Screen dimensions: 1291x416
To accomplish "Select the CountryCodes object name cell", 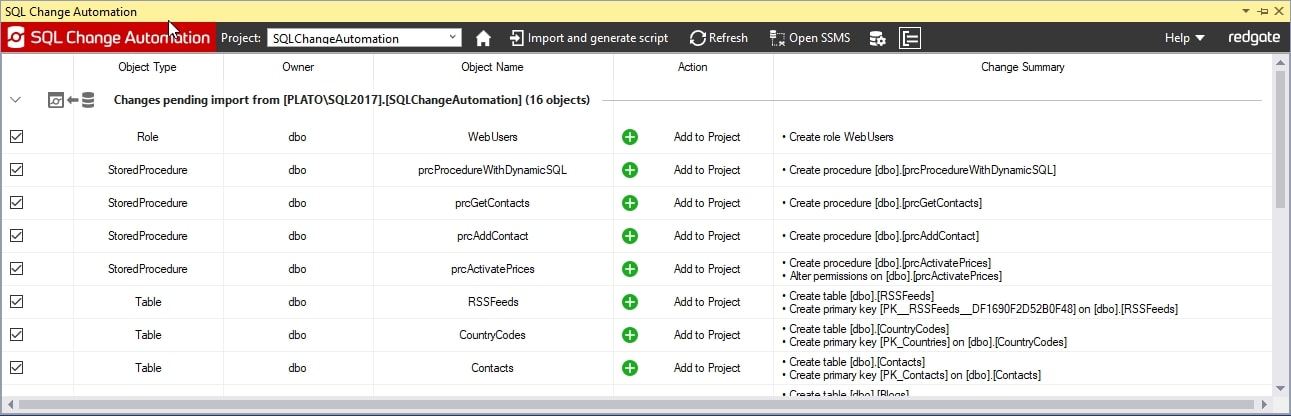I will click(x=493, y=335).
